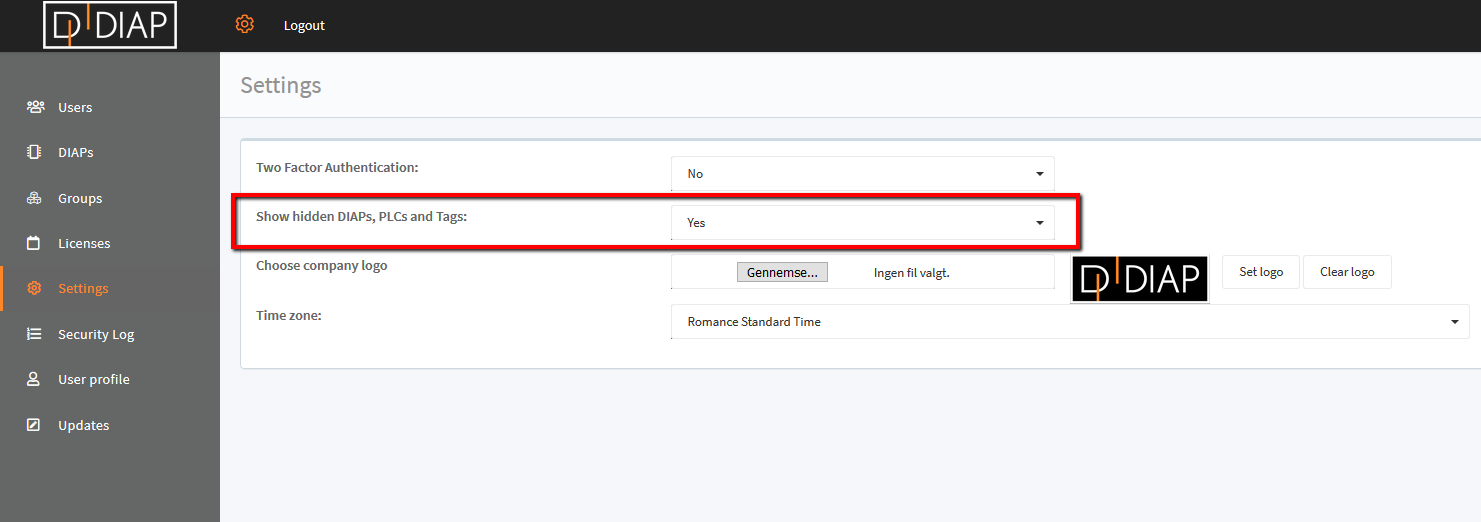1481x522 pixels.
Task: Open the Security Log page
Action: pyautogui.click(x=96, y=334)
